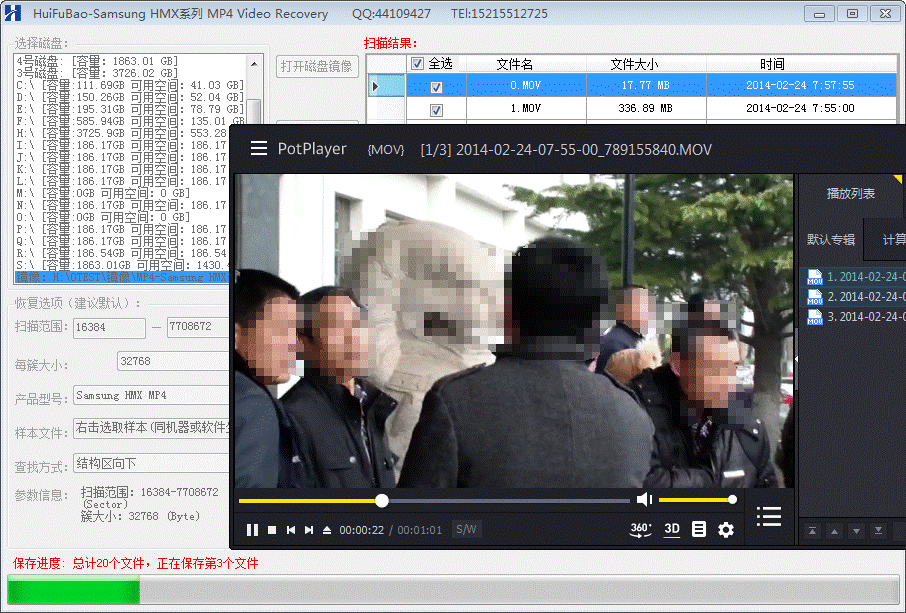
Task: Open the chapter/subtitle list icon
Action: point(699,529)
